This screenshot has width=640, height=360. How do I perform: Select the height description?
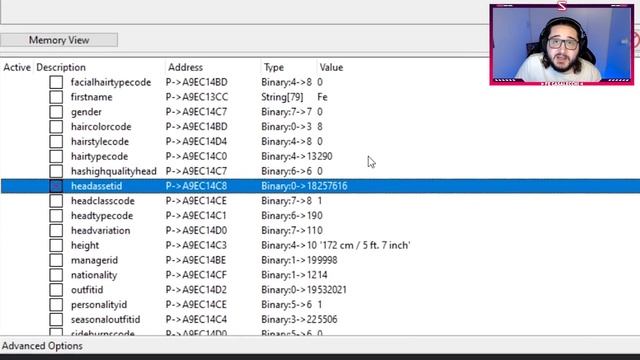coord(85,246)
